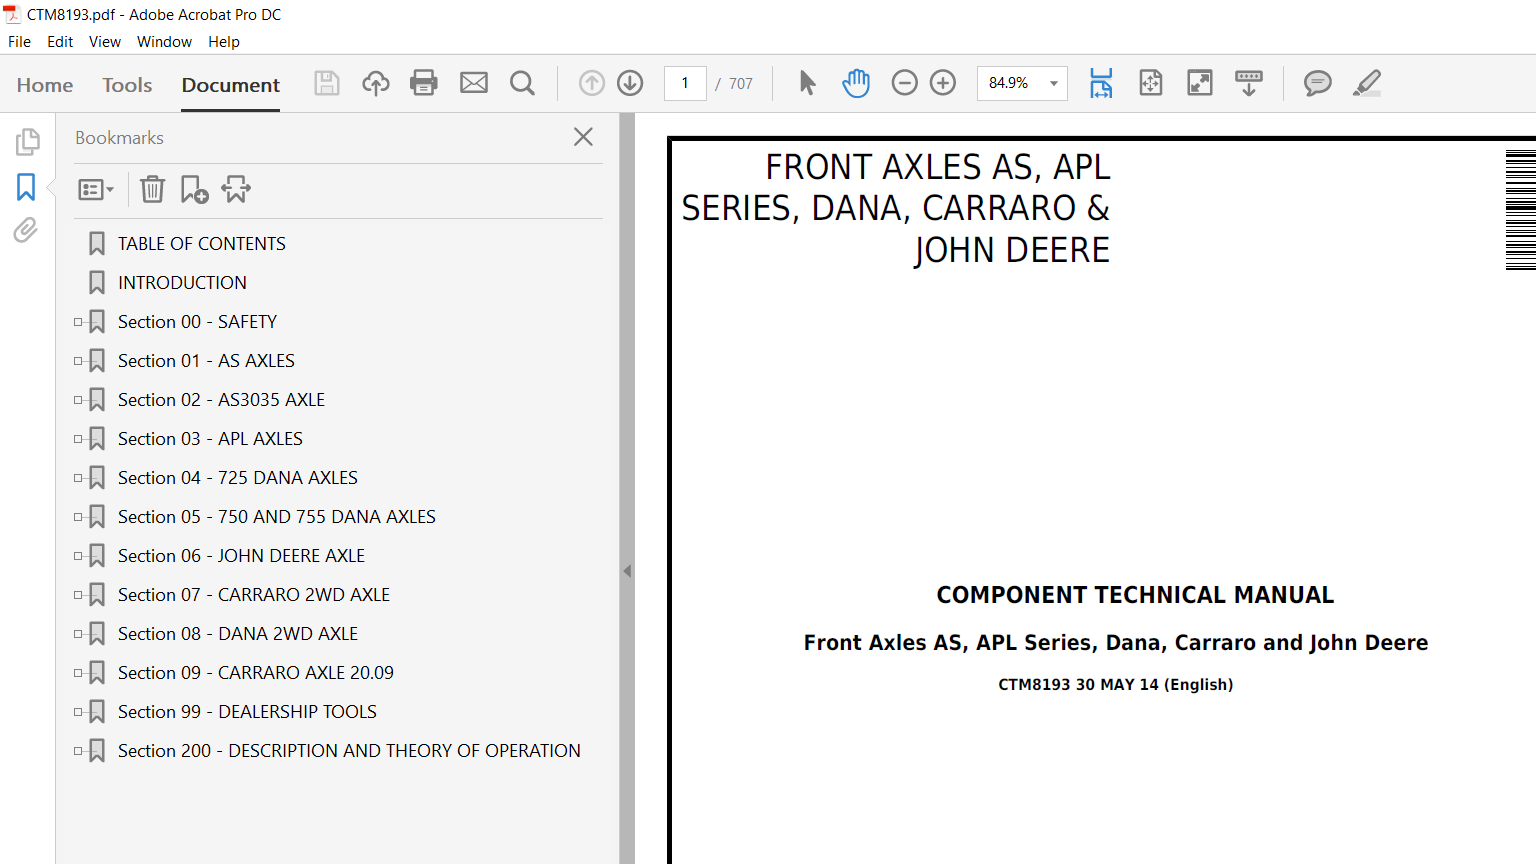The height and width of the screenshot is (864, 1536).
Task: Open the View menu
Action: coord(105,42)
